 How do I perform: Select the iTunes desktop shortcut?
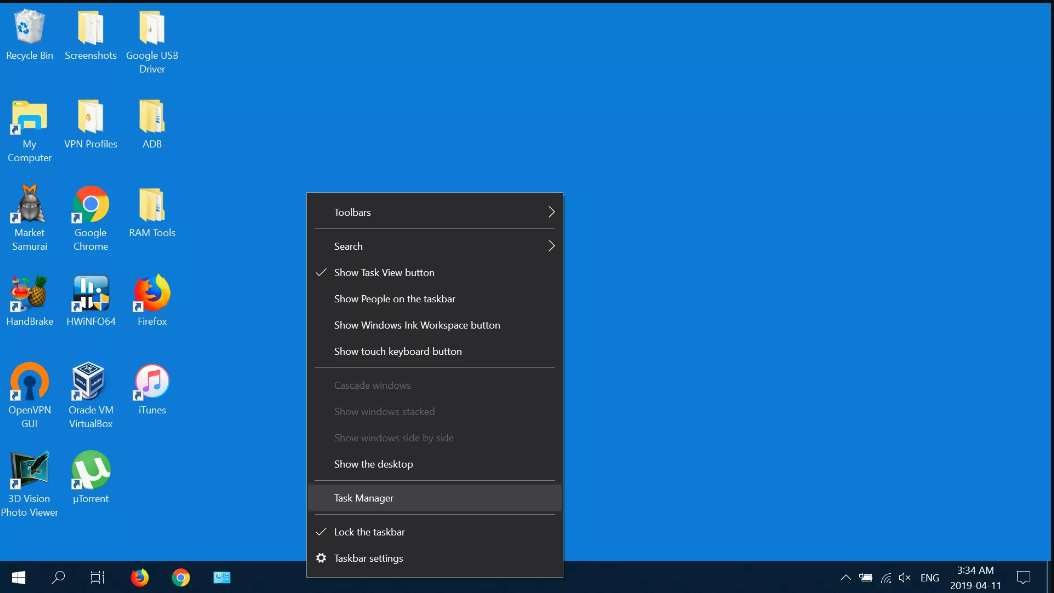(x=152, y=390)
